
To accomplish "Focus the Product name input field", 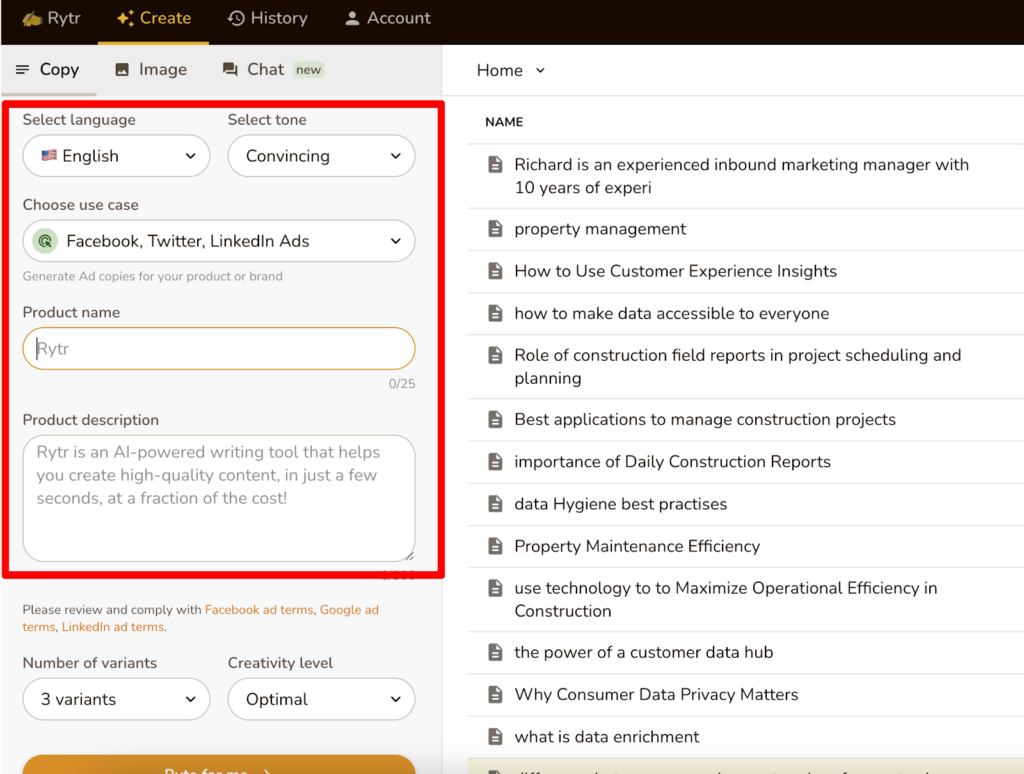I will 218,349.
